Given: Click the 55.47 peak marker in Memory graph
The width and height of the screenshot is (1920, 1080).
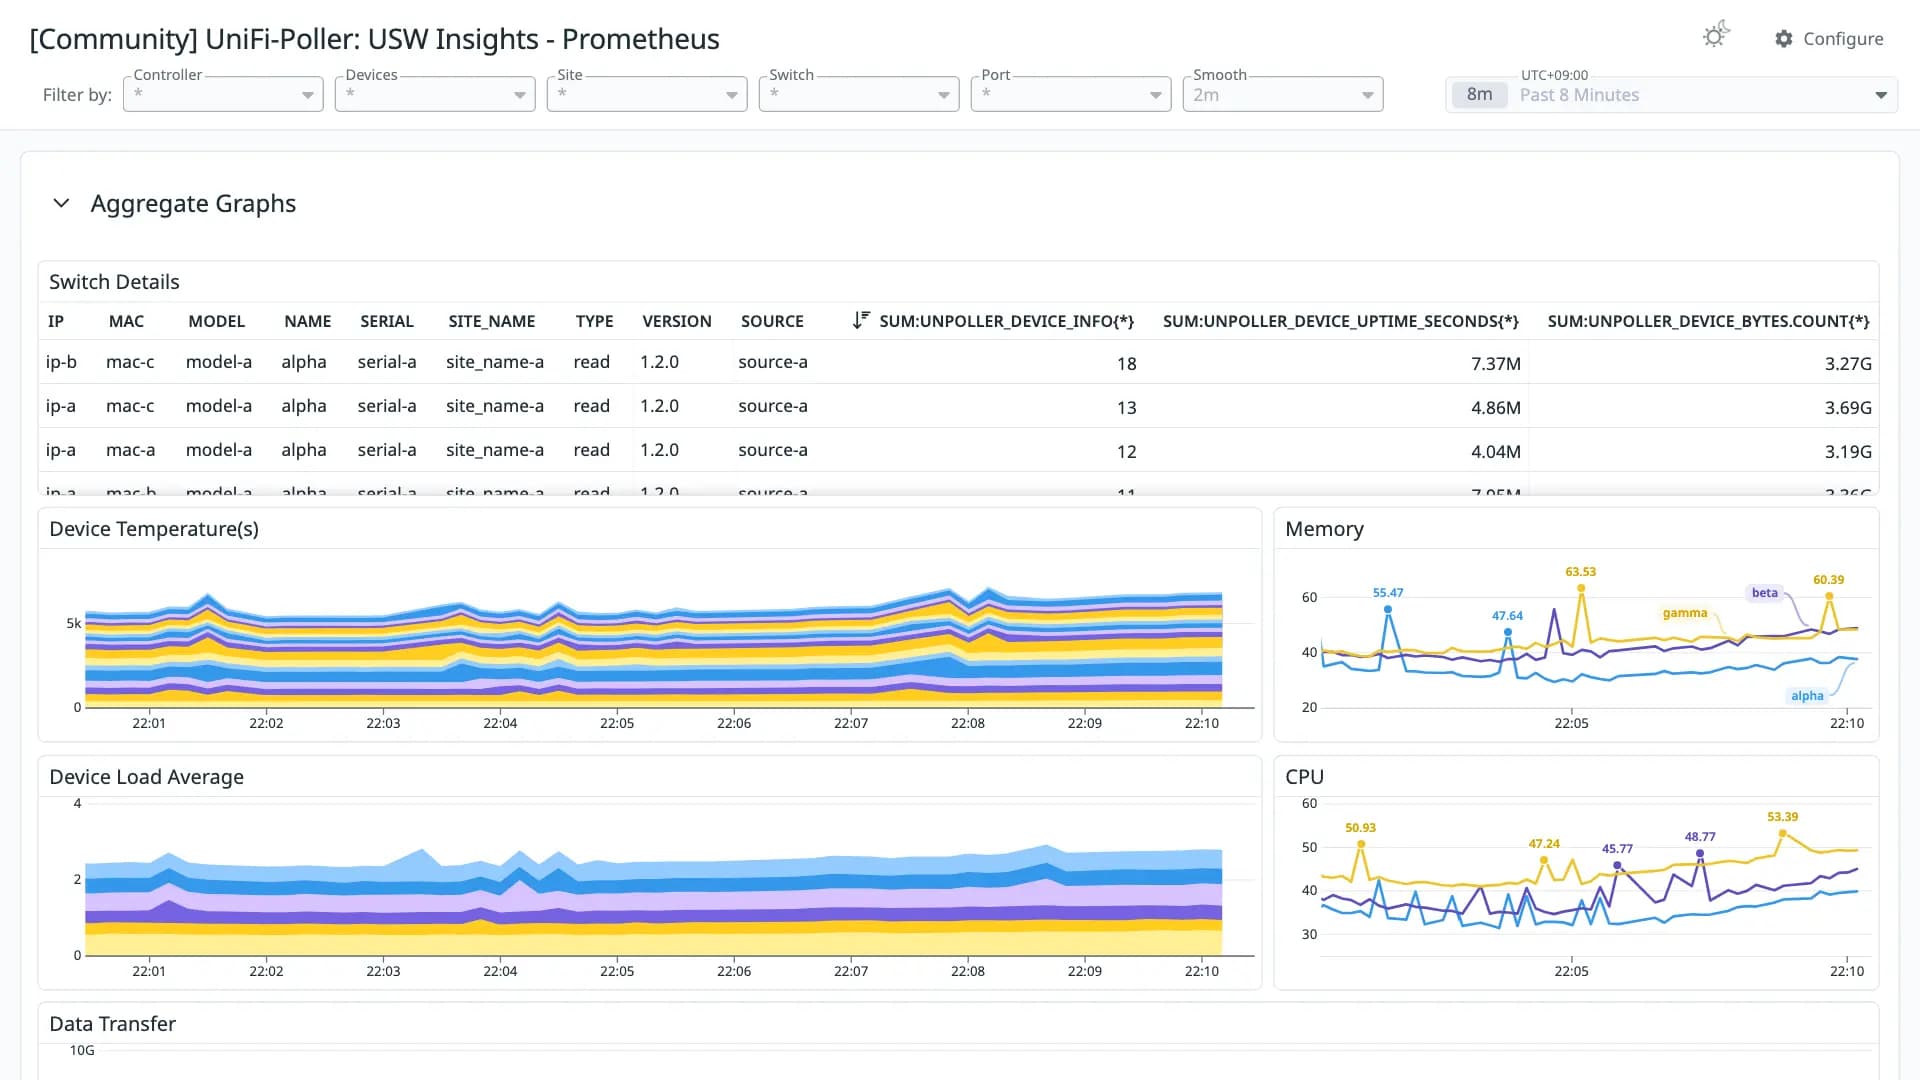Looking at the screenshot, I should coord(1388,609).
